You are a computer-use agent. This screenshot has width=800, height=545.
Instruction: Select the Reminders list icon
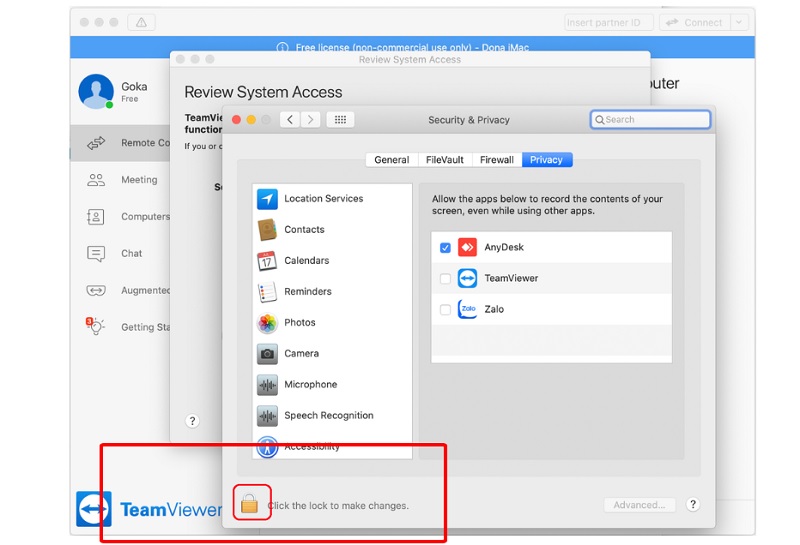(267, 292)
